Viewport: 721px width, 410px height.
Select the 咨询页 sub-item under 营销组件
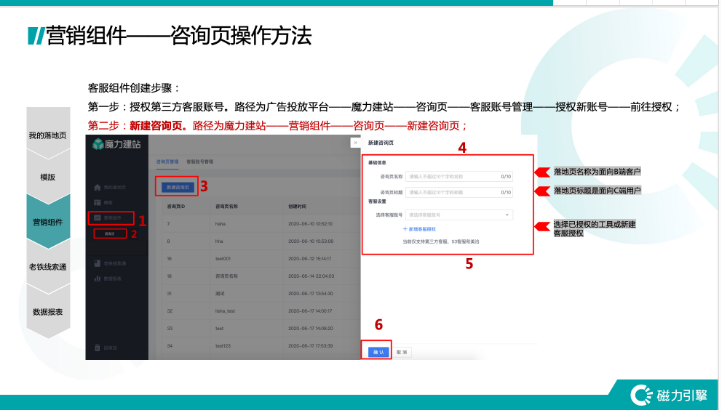point(110,234)
